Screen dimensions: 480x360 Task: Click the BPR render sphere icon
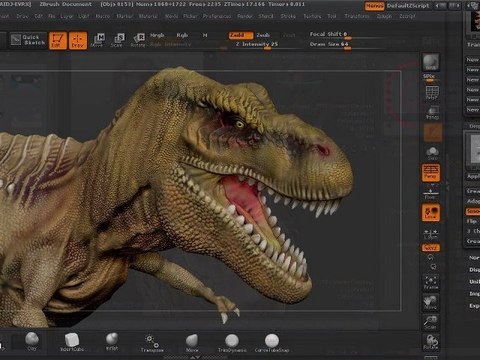(x=431, y=62)
